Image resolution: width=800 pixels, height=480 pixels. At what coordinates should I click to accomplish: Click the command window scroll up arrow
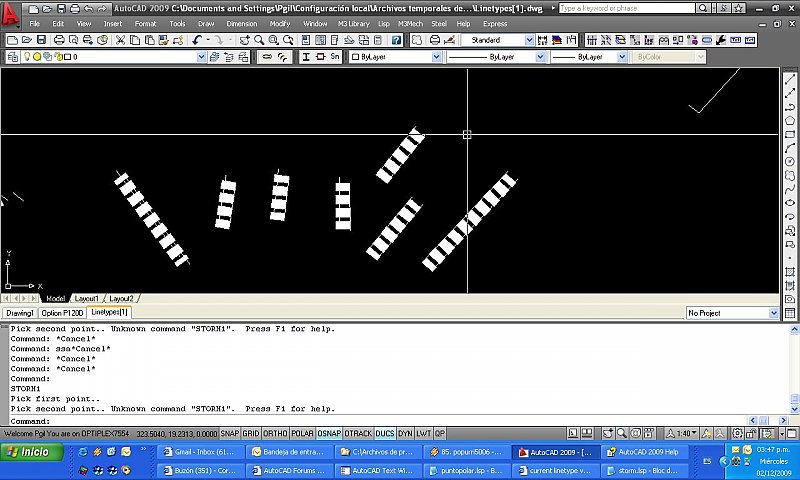coord(794,330)
